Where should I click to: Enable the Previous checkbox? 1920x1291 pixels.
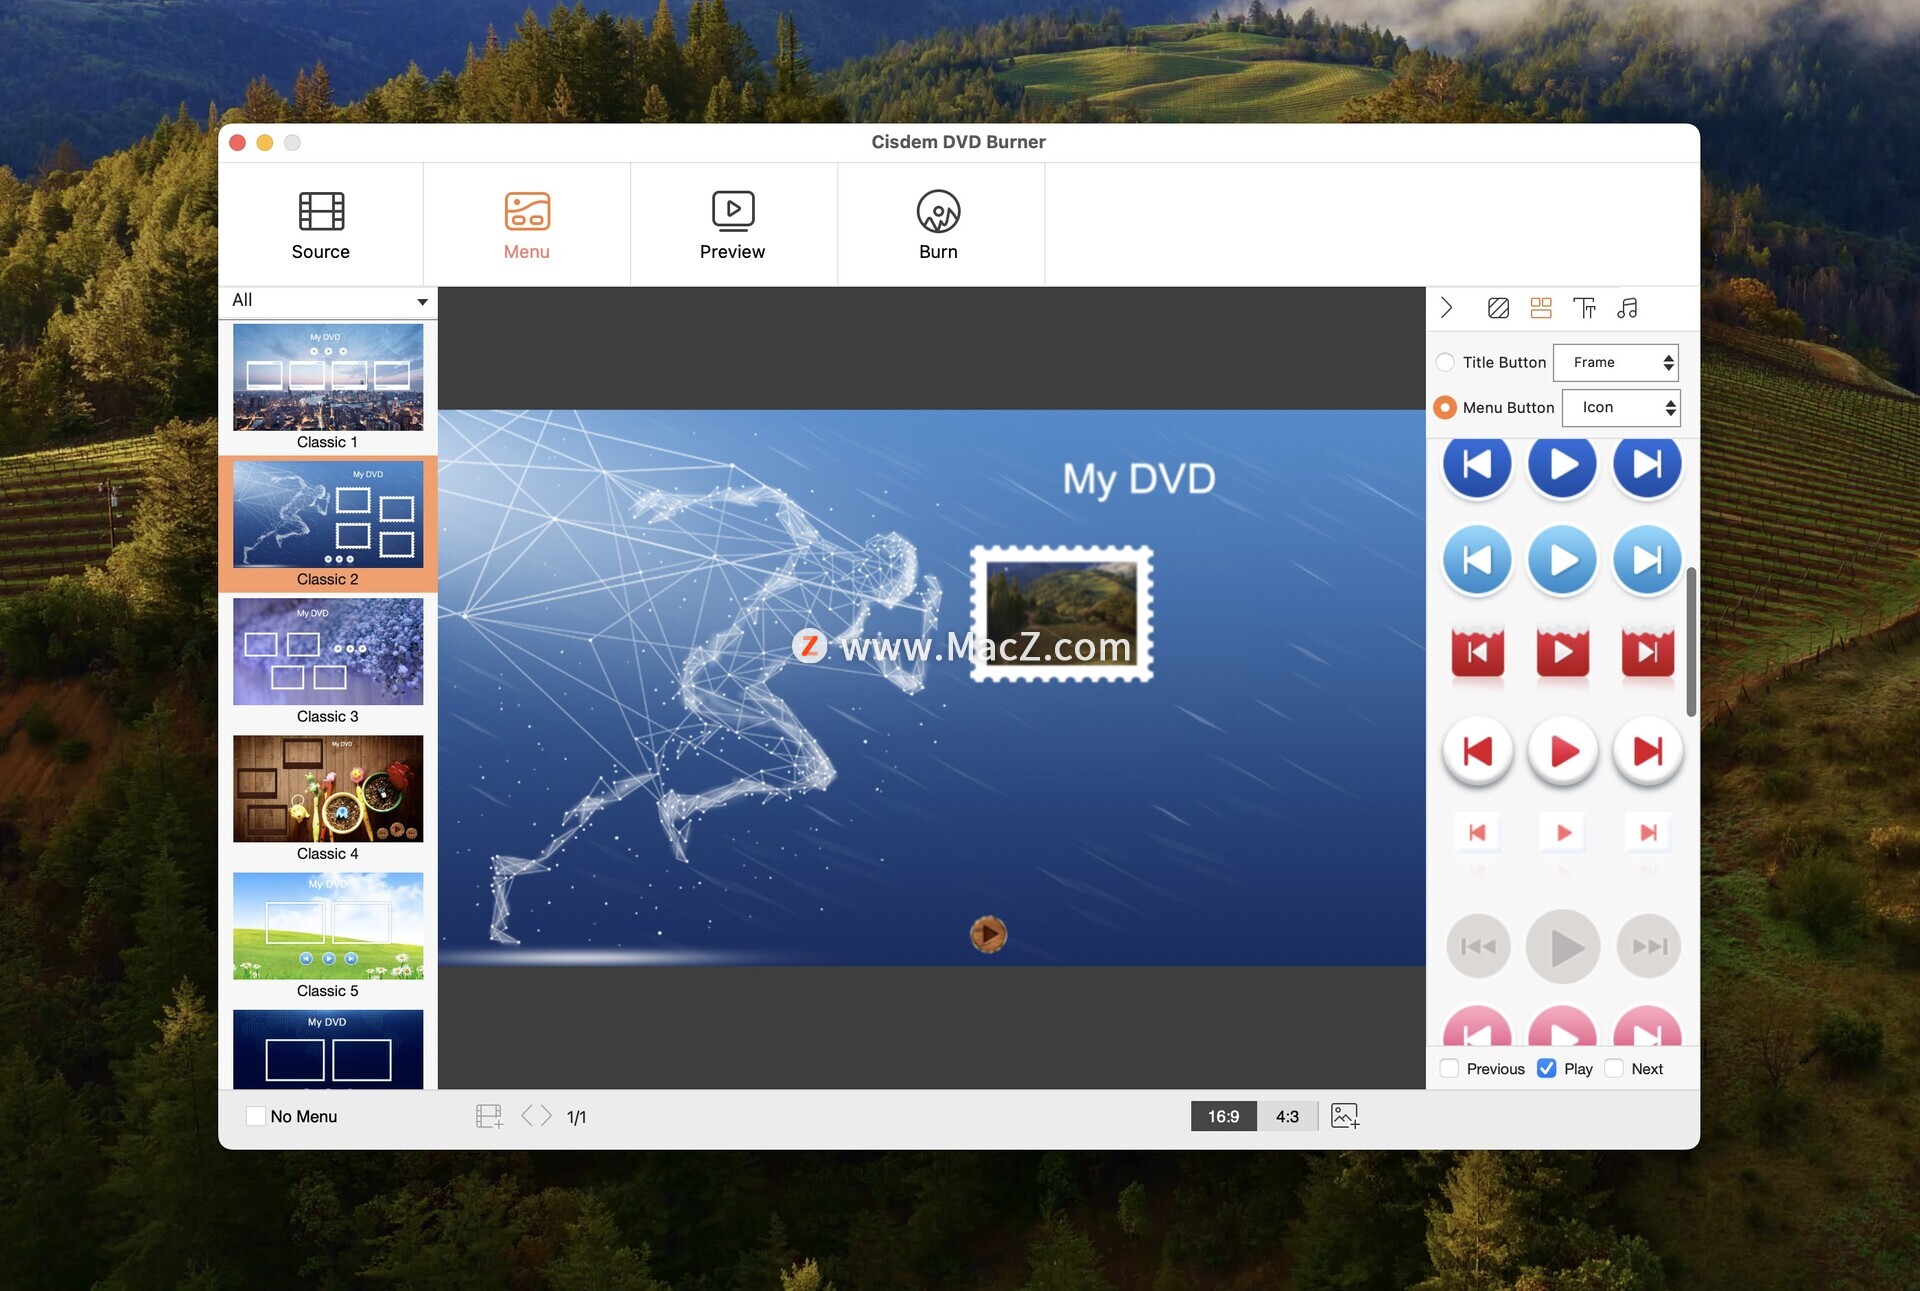(1450, 1068)
